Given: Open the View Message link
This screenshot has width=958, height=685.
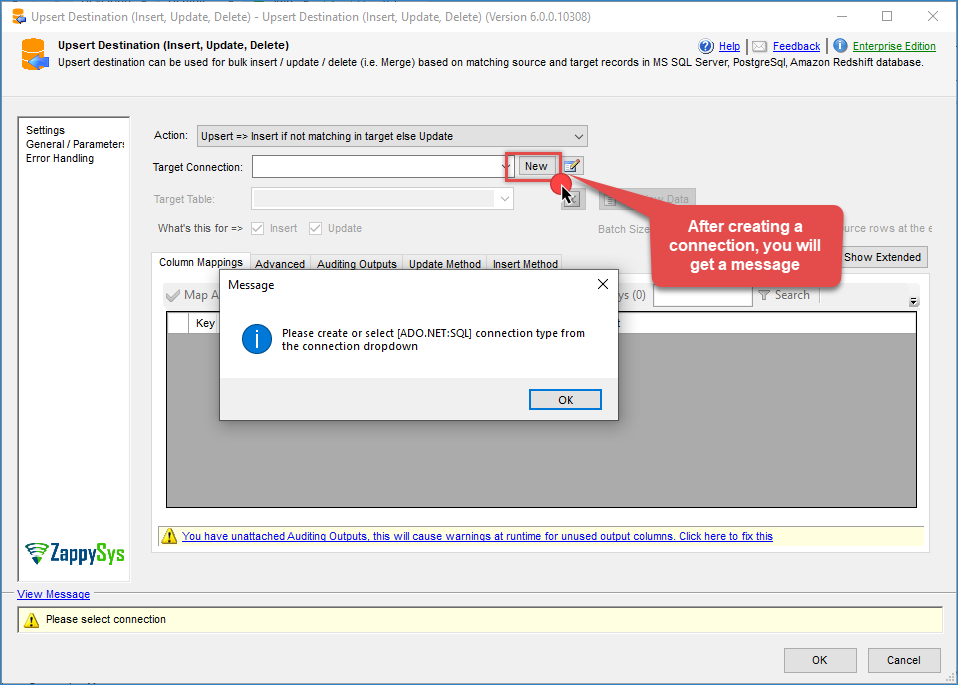Looking at the screenshot, I should [x=53, y=594].
